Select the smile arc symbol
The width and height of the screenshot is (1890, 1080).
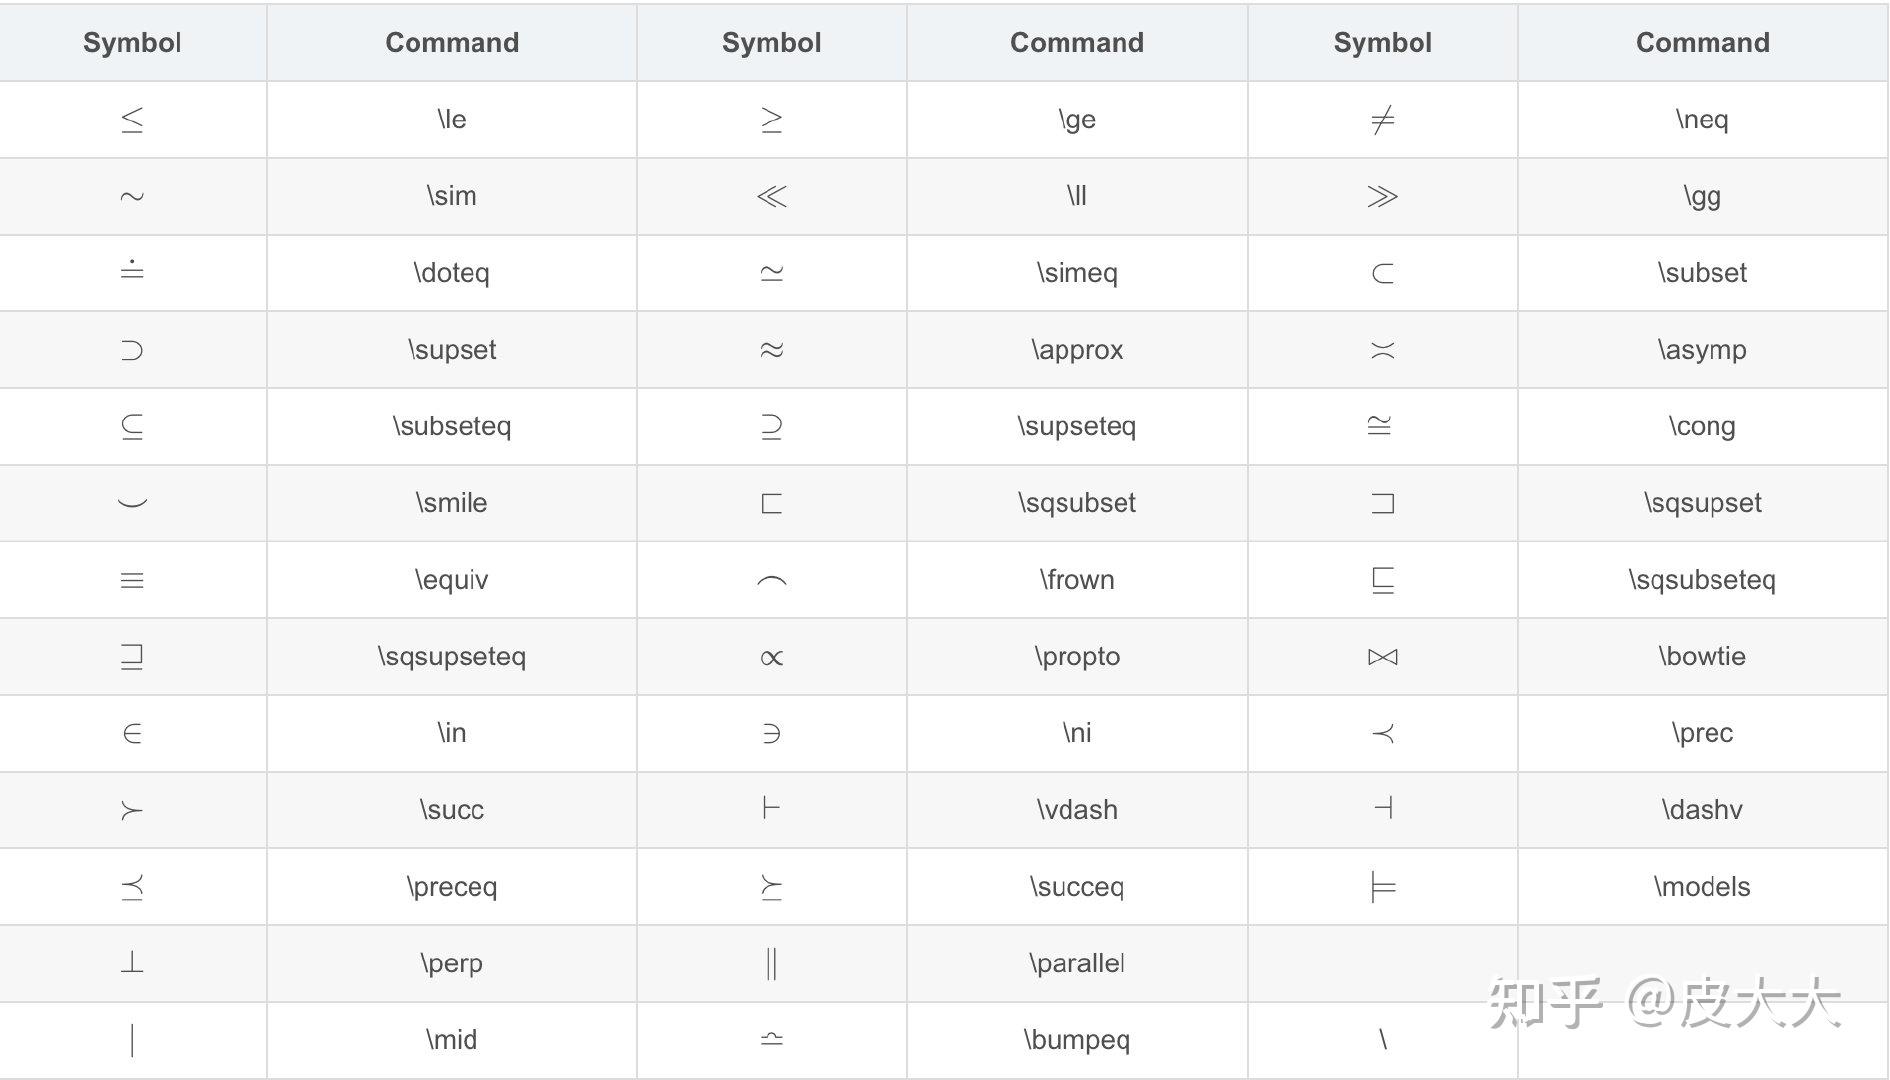tap(132, 503)
